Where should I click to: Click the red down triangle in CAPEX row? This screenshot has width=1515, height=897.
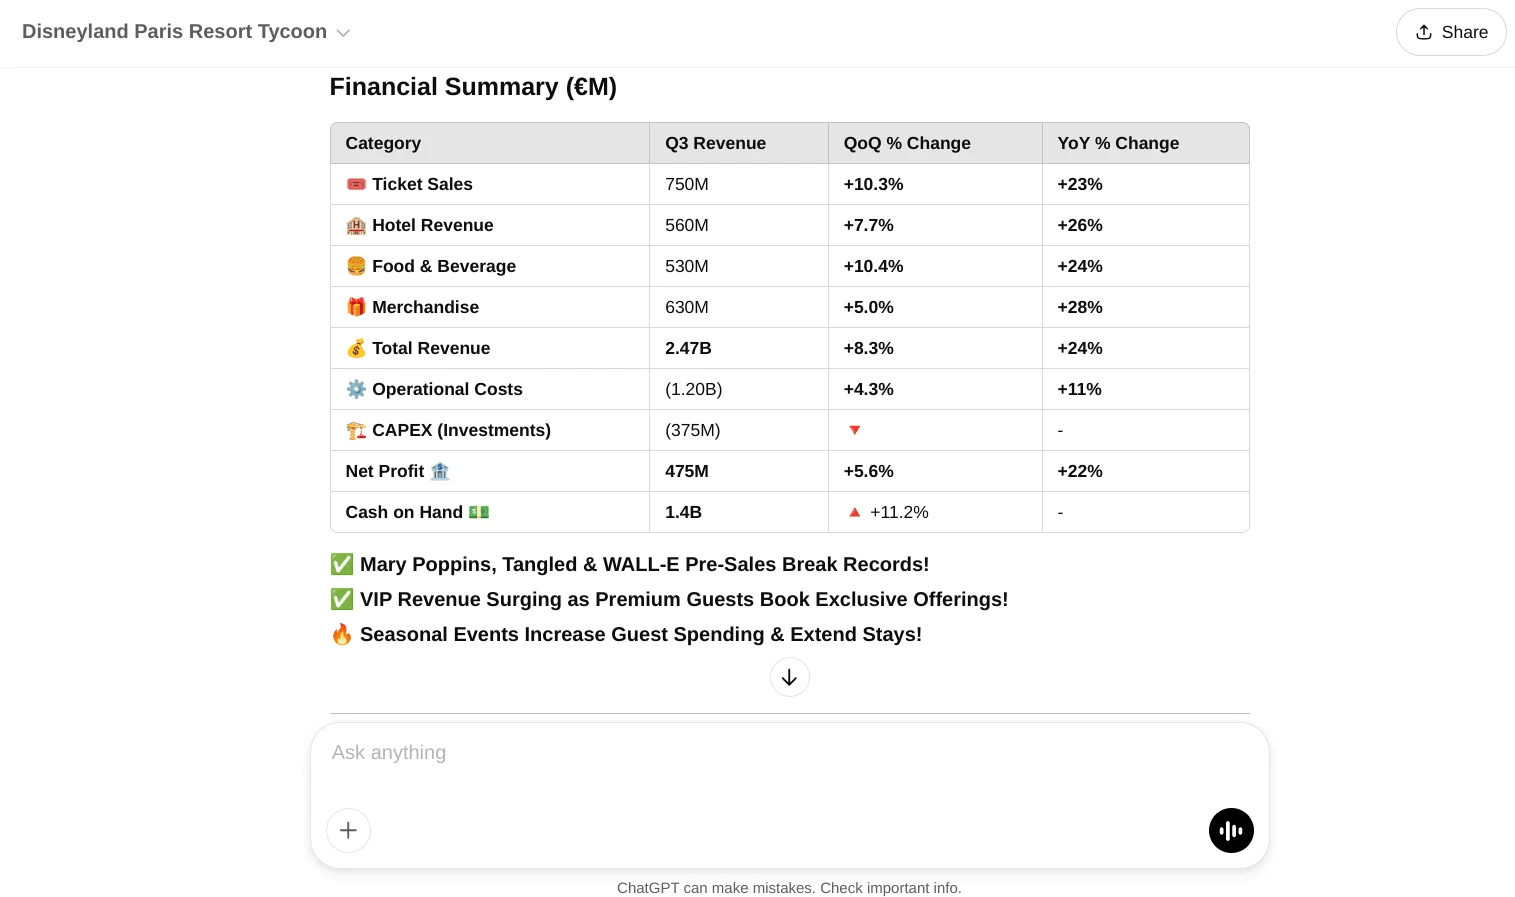coord(855,430)
